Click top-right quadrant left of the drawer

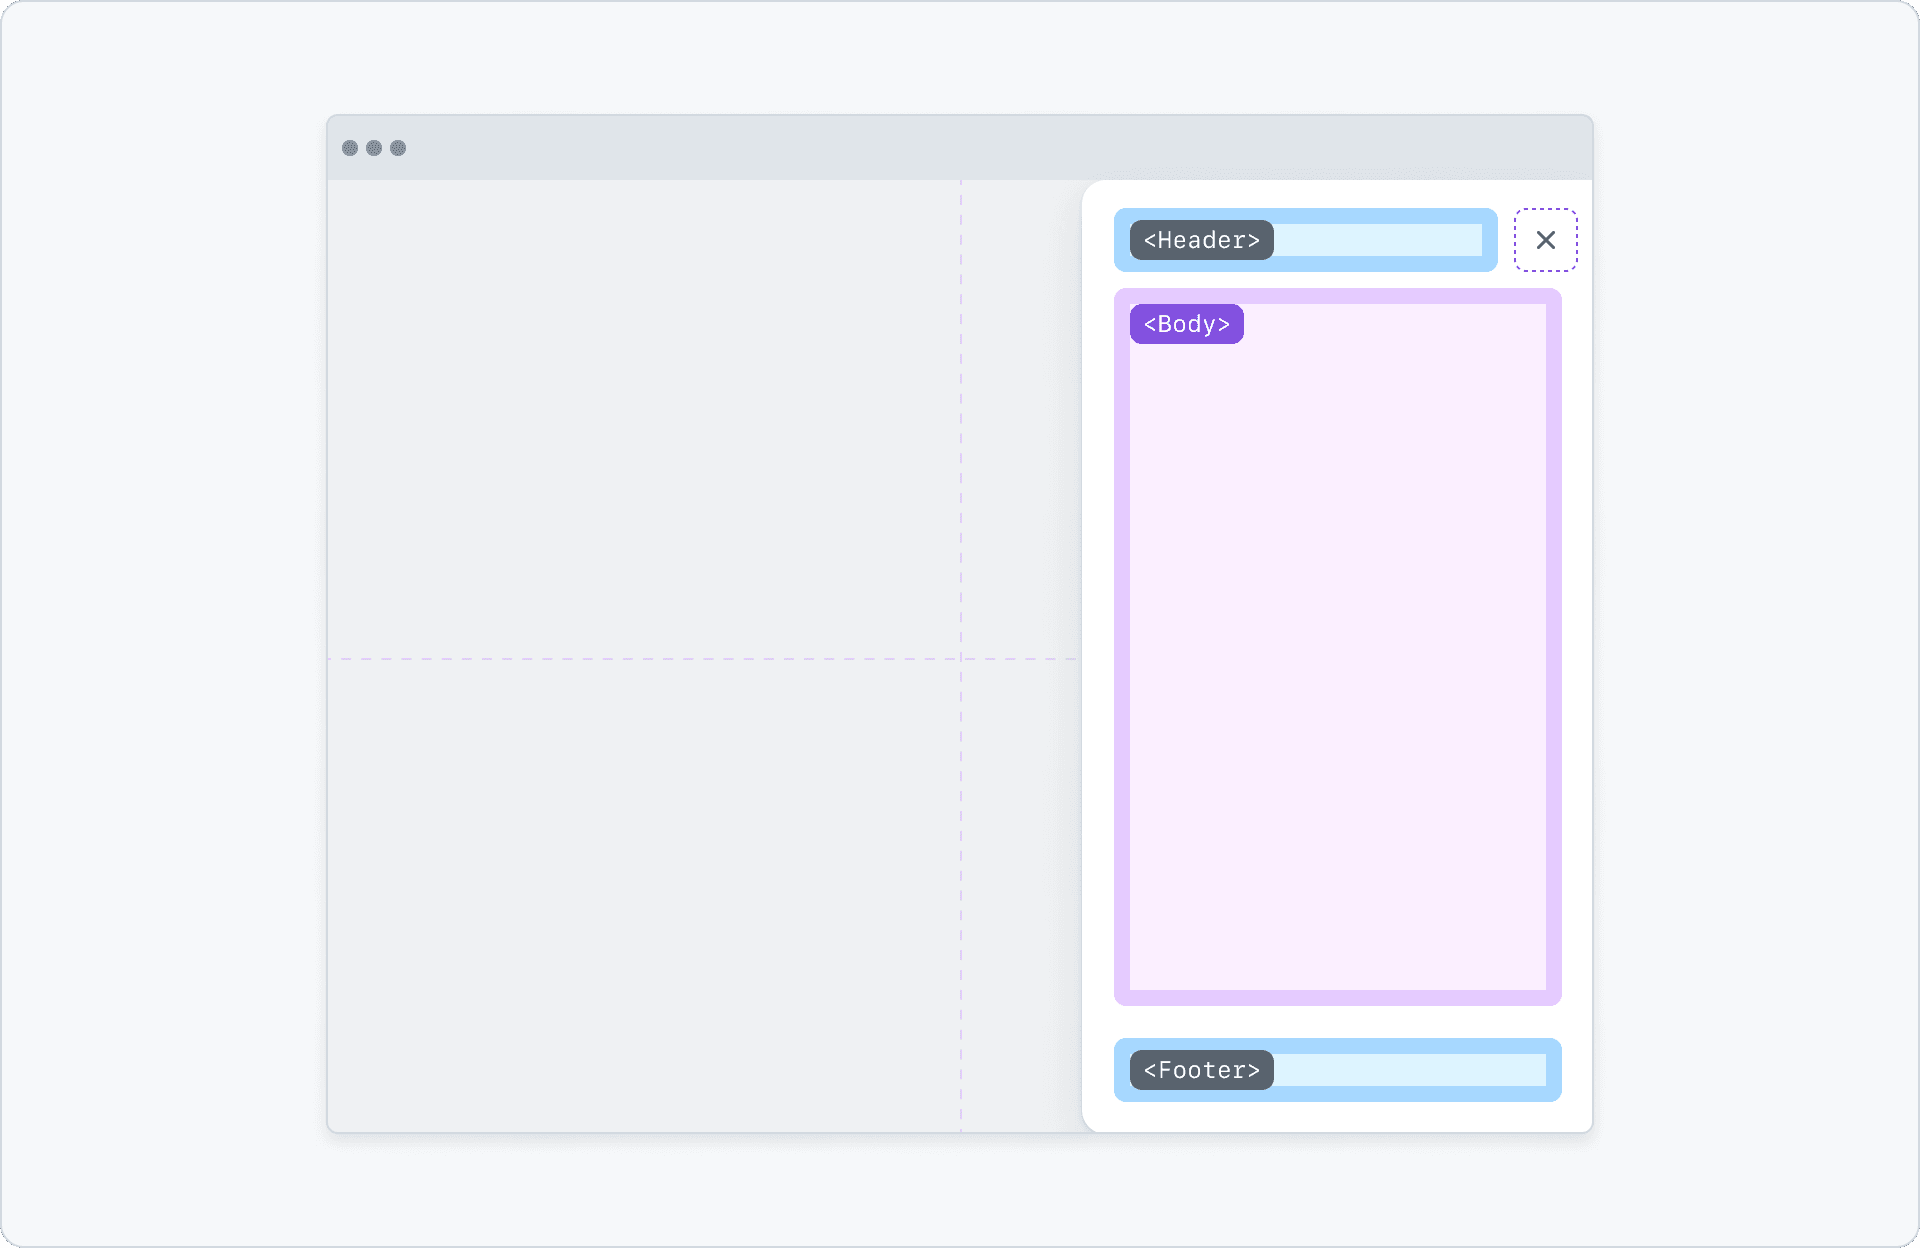point(1020,418)
